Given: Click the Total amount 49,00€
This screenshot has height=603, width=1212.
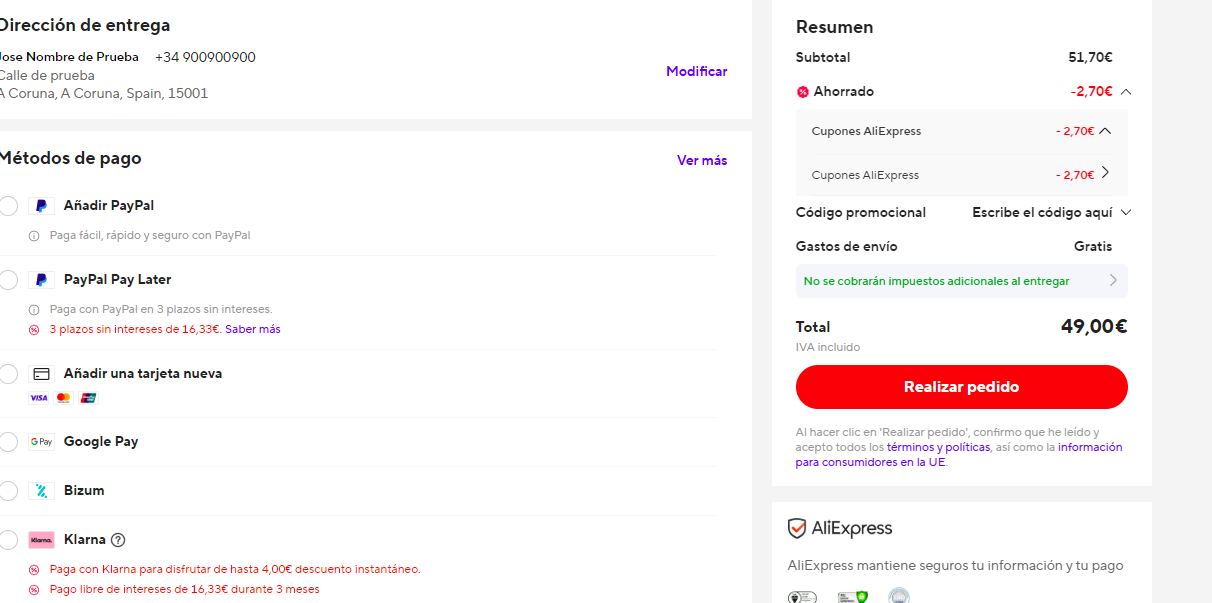Looking at the screenshot, I should (x=1094, y=326).
